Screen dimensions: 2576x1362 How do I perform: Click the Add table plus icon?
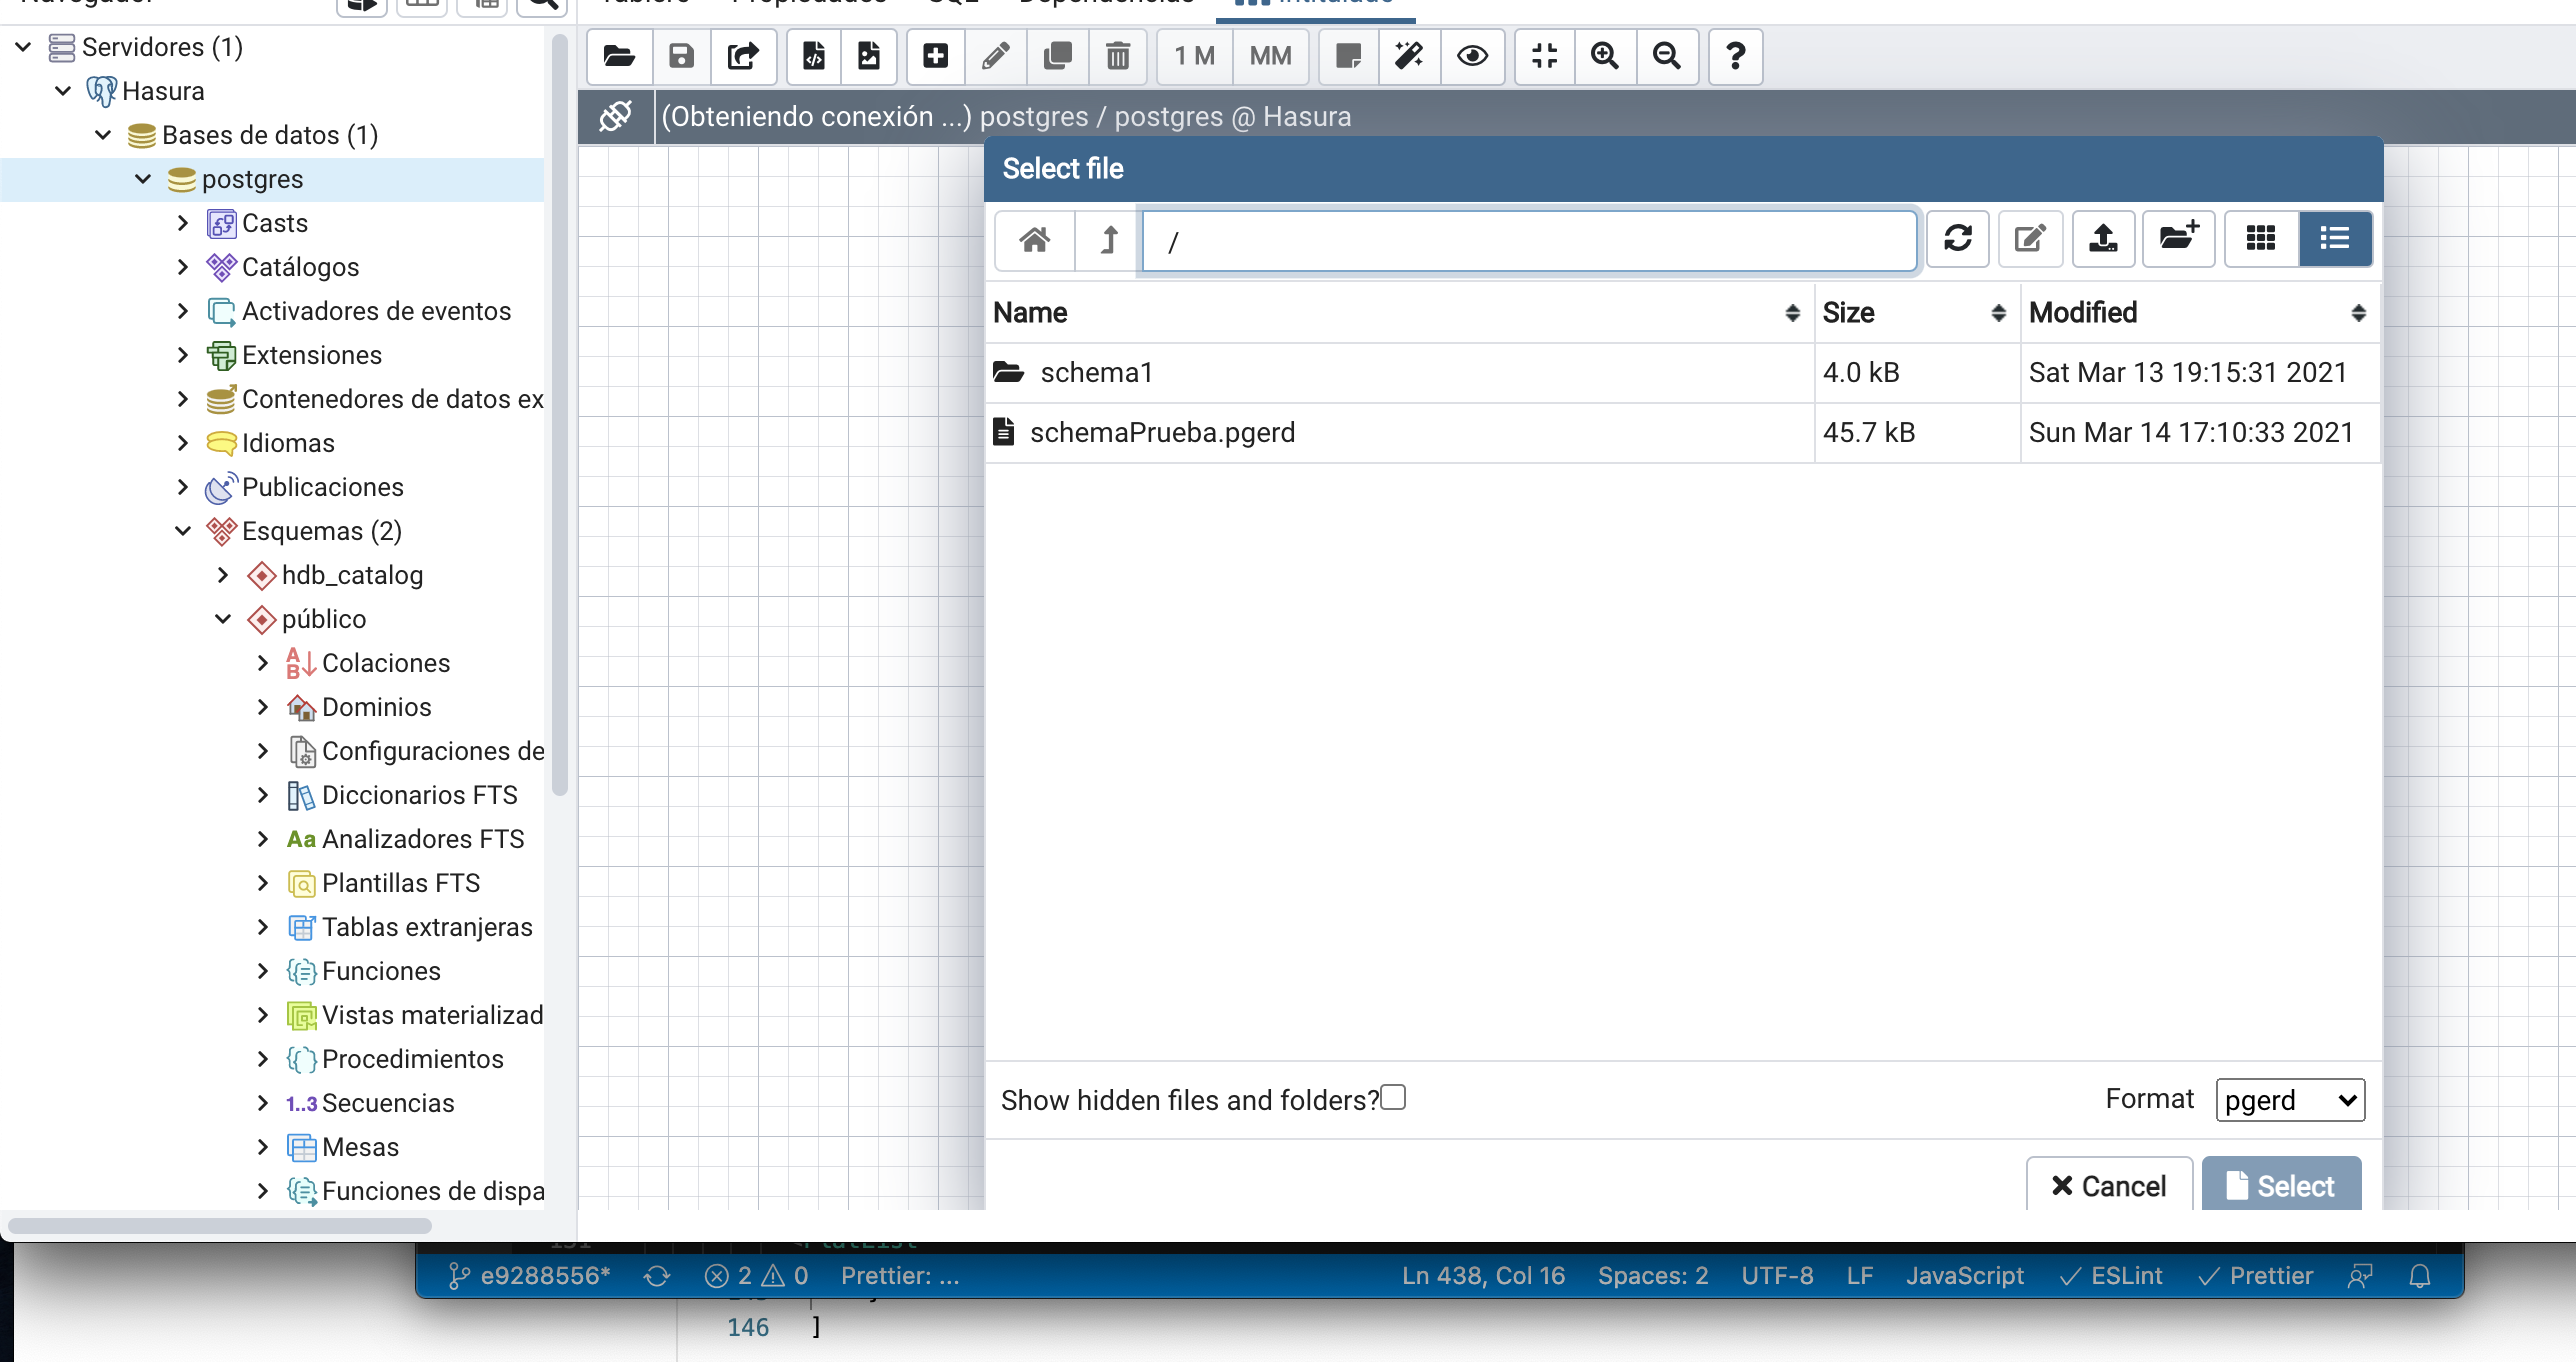point(935,56)
